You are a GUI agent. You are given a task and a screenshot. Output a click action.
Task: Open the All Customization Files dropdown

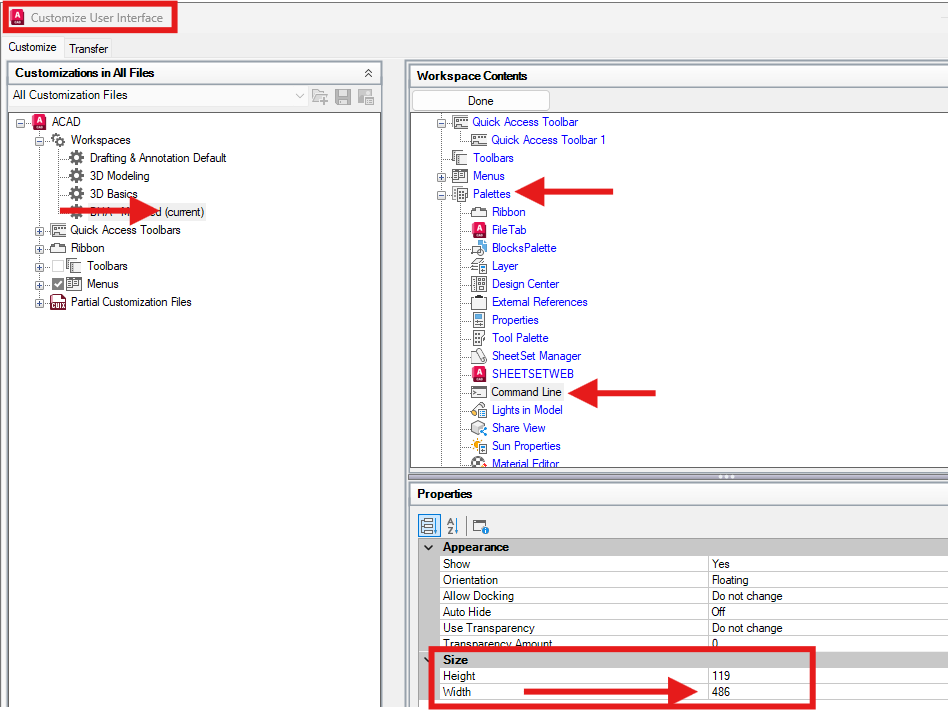coord(299,96)
